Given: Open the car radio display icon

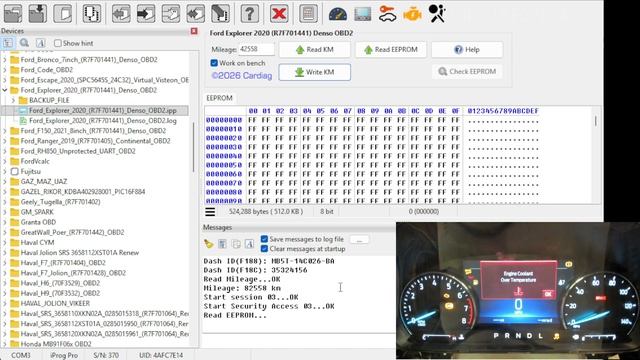Looking at the screenshot, I should tap(363, 14).
